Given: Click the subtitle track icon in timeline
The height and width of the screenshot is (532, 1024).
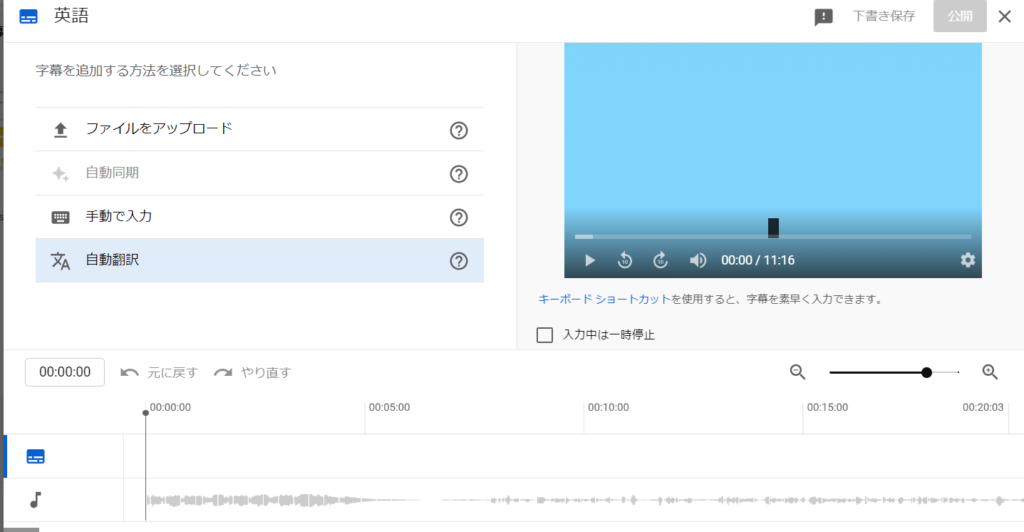Looking at the screenshot, I should pyautogui.click(x=36, y=457).
